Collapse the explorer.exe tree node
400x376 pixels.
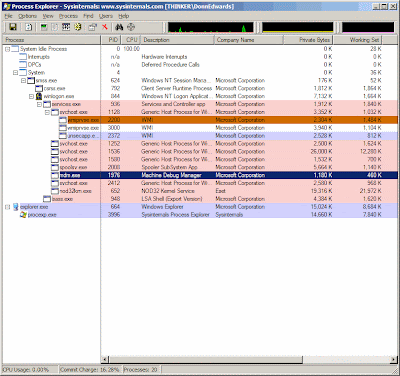[7, 207]
